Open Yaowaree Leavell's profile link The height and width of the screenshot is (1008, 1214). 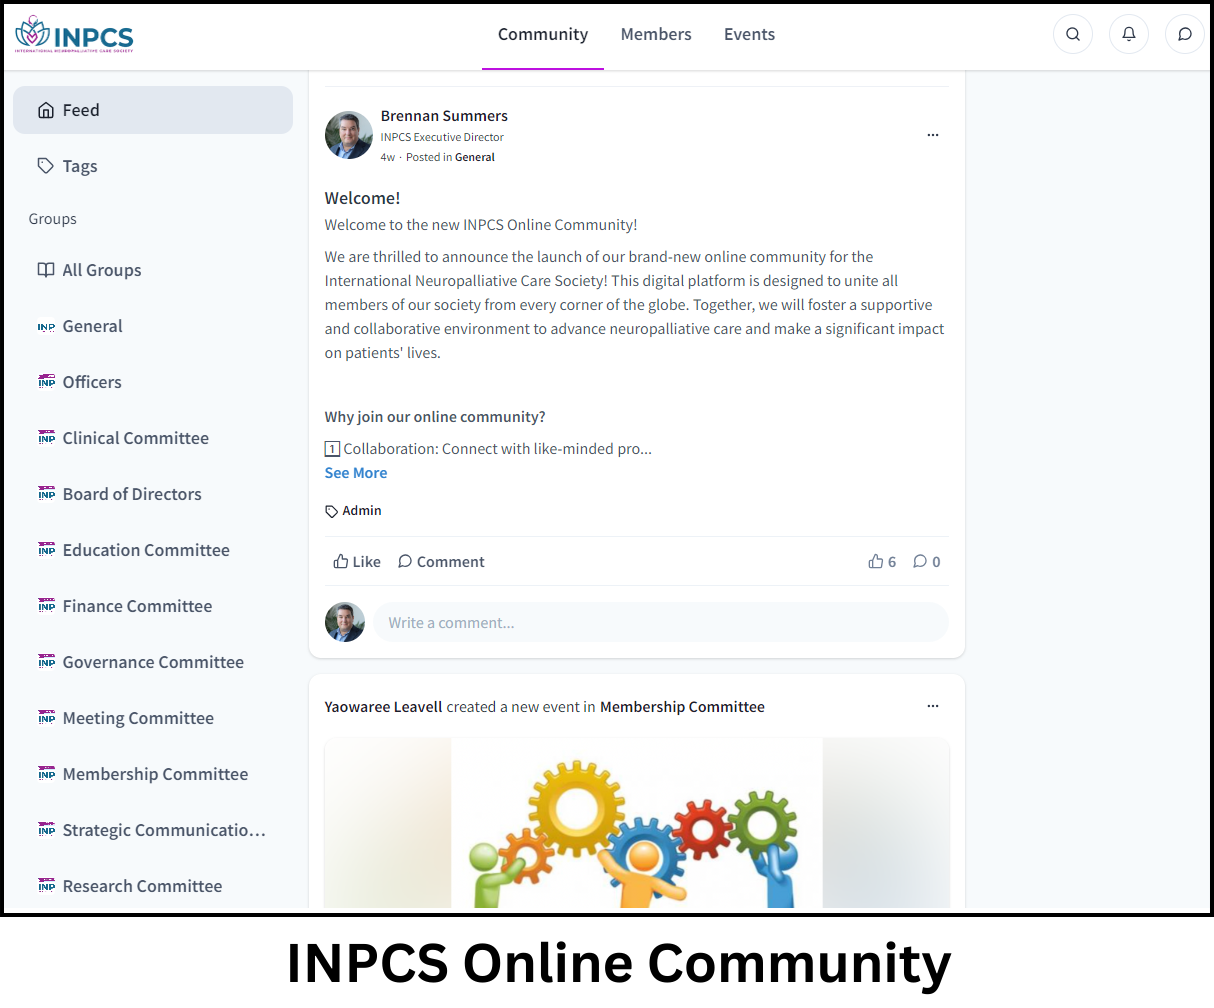point(383,707)
